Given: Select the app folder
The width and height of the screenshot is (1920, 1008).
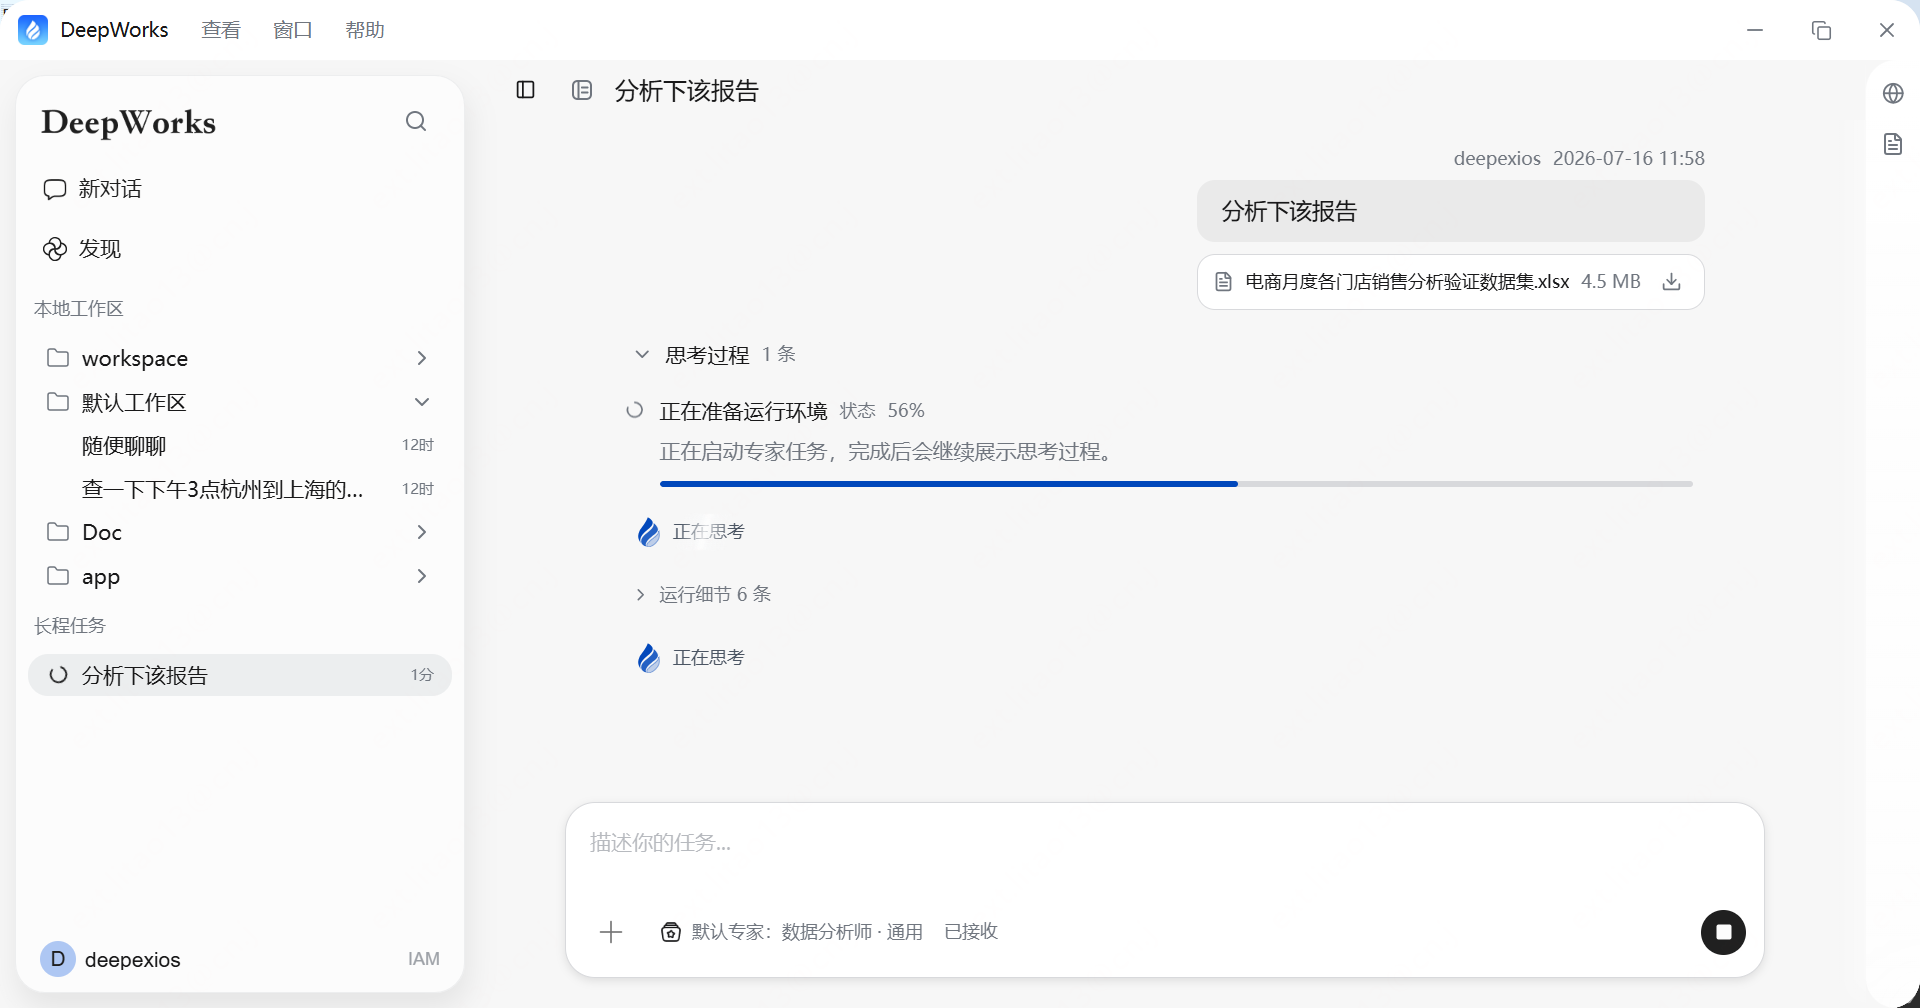Looking at the screenshot, I should [x=240, y=576].
